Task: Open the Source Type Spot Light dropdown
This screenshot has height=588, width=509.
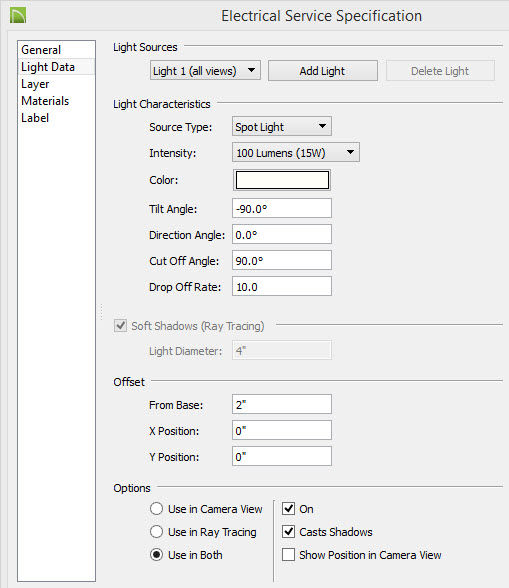Action: tap(282, 126)
